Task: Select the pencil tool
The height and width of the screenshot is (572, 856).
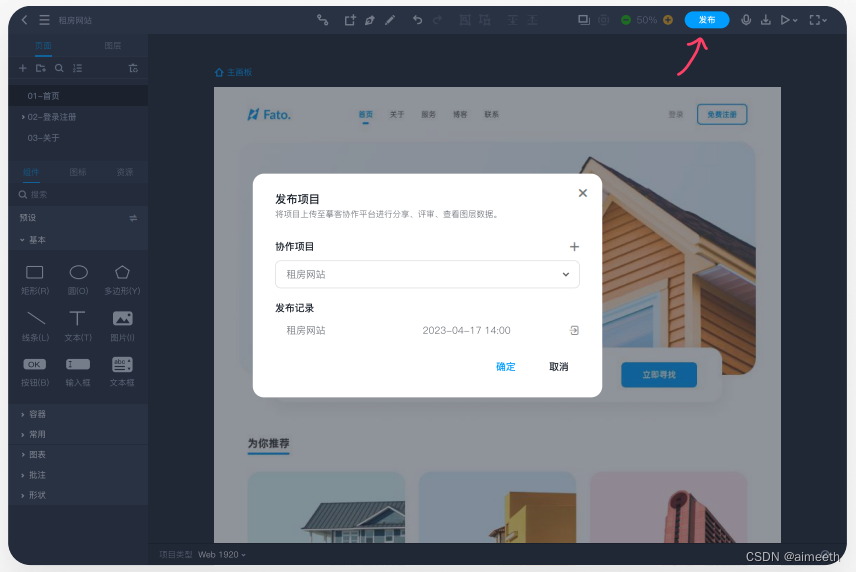Action: click(x=390, y=20)
